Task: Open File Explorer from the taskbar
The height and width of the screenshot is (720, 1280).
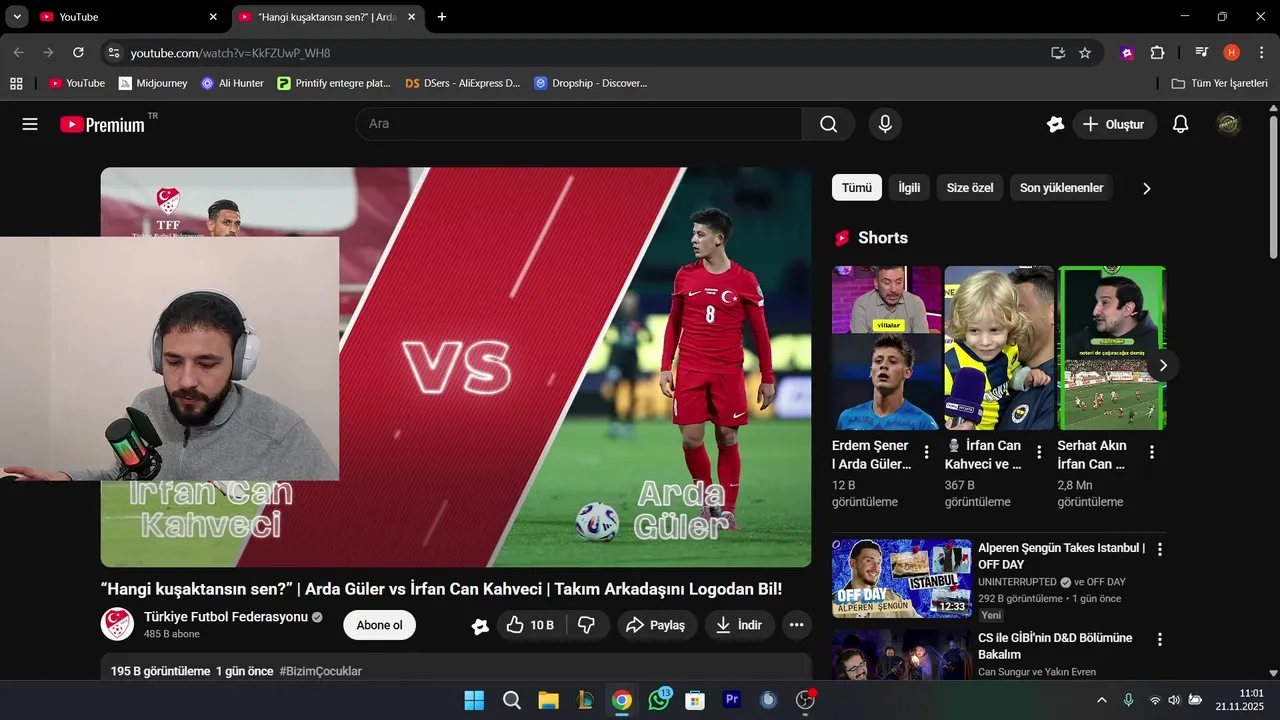Action: [x=548, y=700]
